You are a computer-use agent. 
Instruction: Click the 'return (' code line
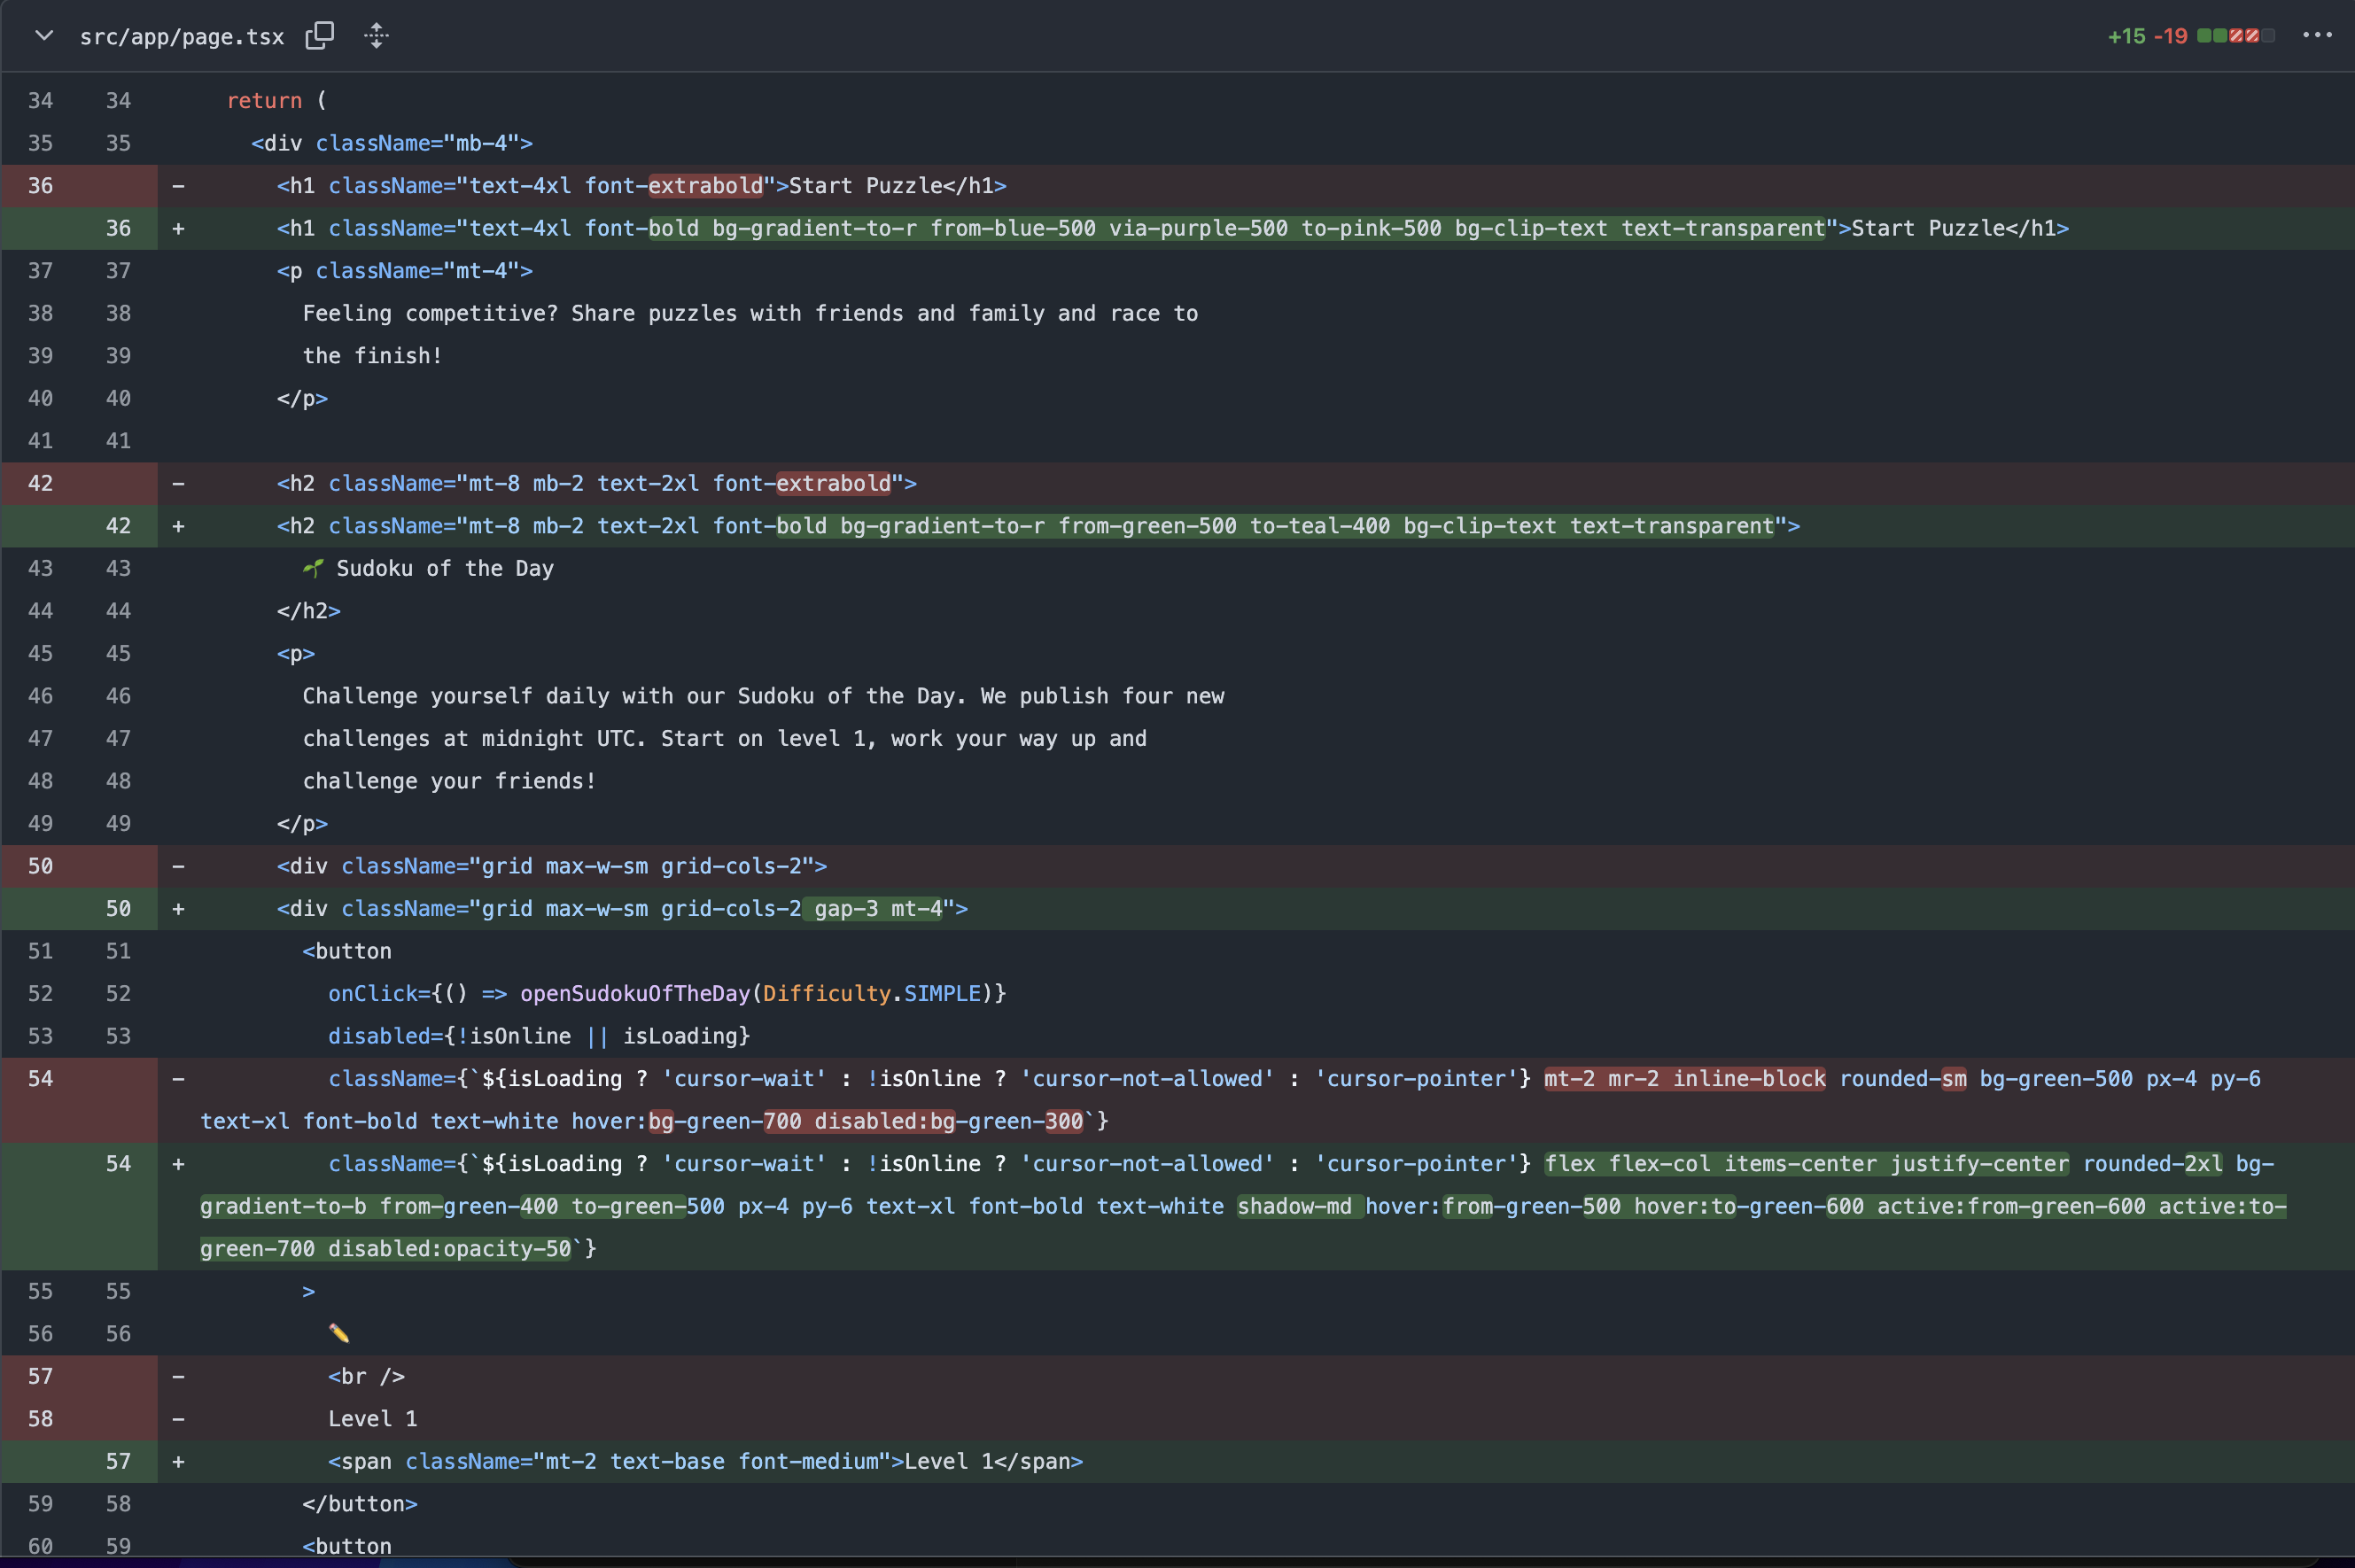[x=276, y=101]
